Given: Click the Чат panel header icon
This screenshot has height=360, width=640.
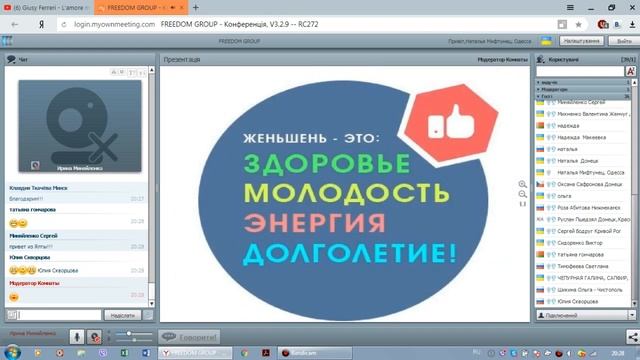Looking at the screenshot, I should (x=11, y=60).
